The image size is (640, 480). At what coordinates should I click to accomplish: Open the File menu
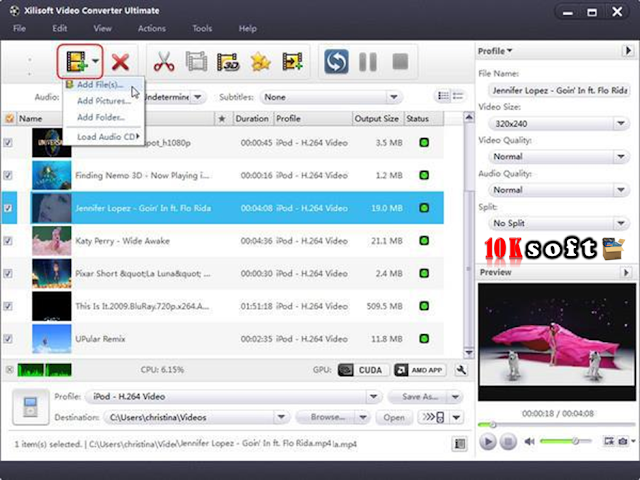coord(19,29)
